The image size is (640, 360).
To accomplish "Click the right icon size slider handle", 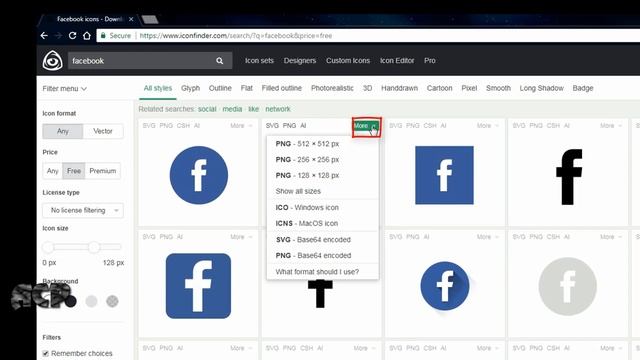I will pos(94,247).
